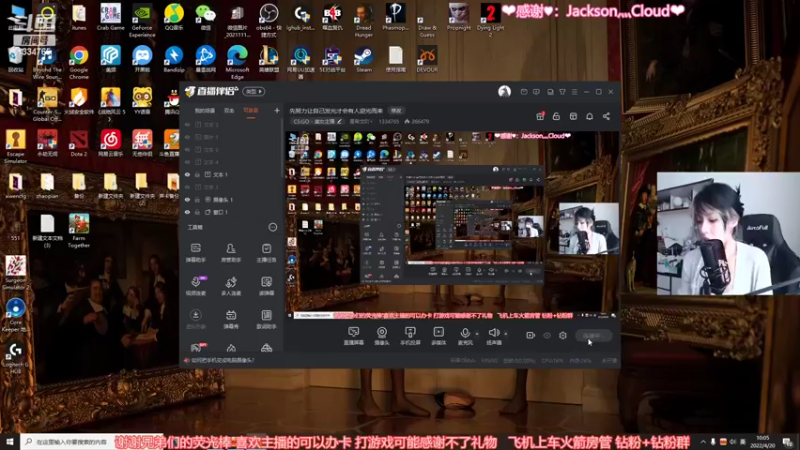800x450 pixels.
Task: Open the 歌词助手 tool
Action: (x=266, y=319)
